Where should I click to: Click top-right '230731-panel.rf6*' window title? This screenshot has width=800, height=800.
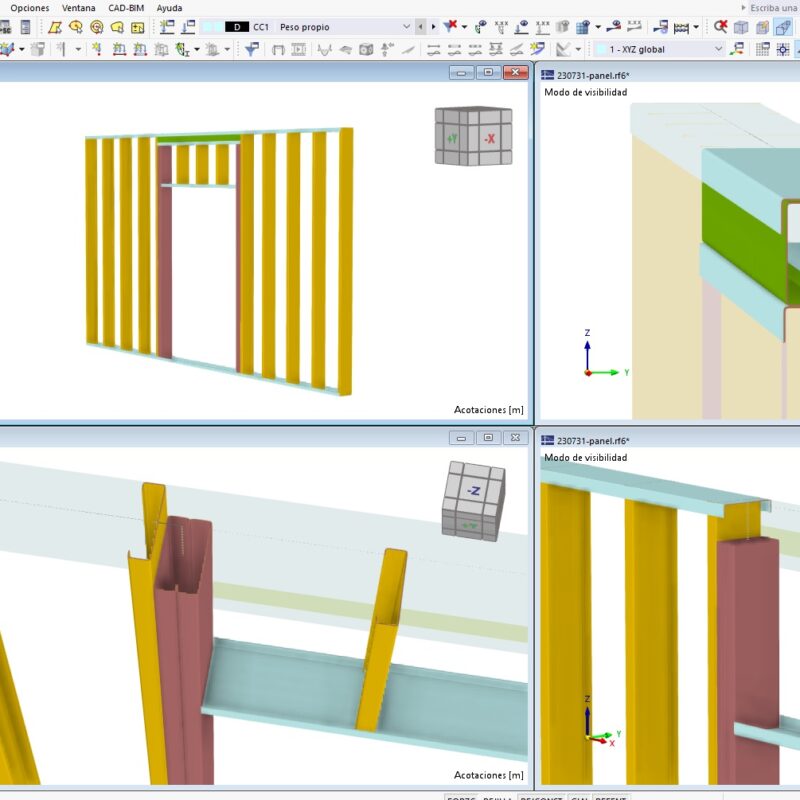(x=593, y=76)
